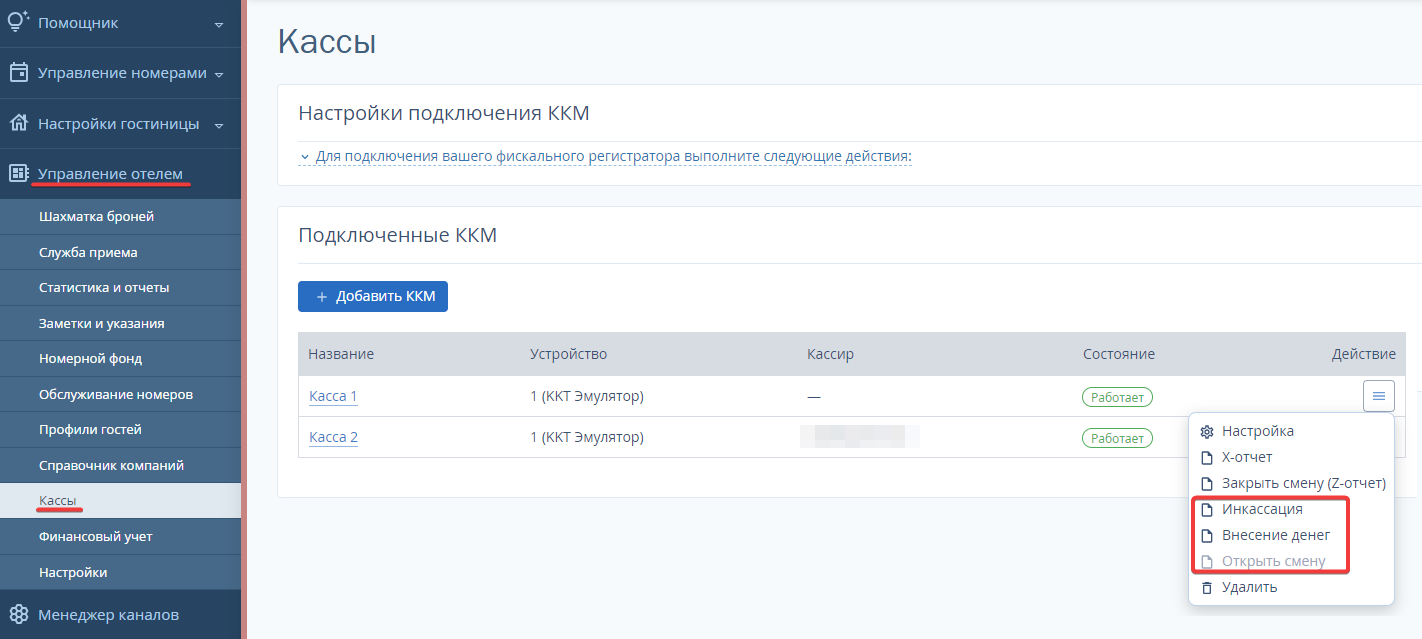Click the Работает status of Касса 1

(x=1117, y=397)
